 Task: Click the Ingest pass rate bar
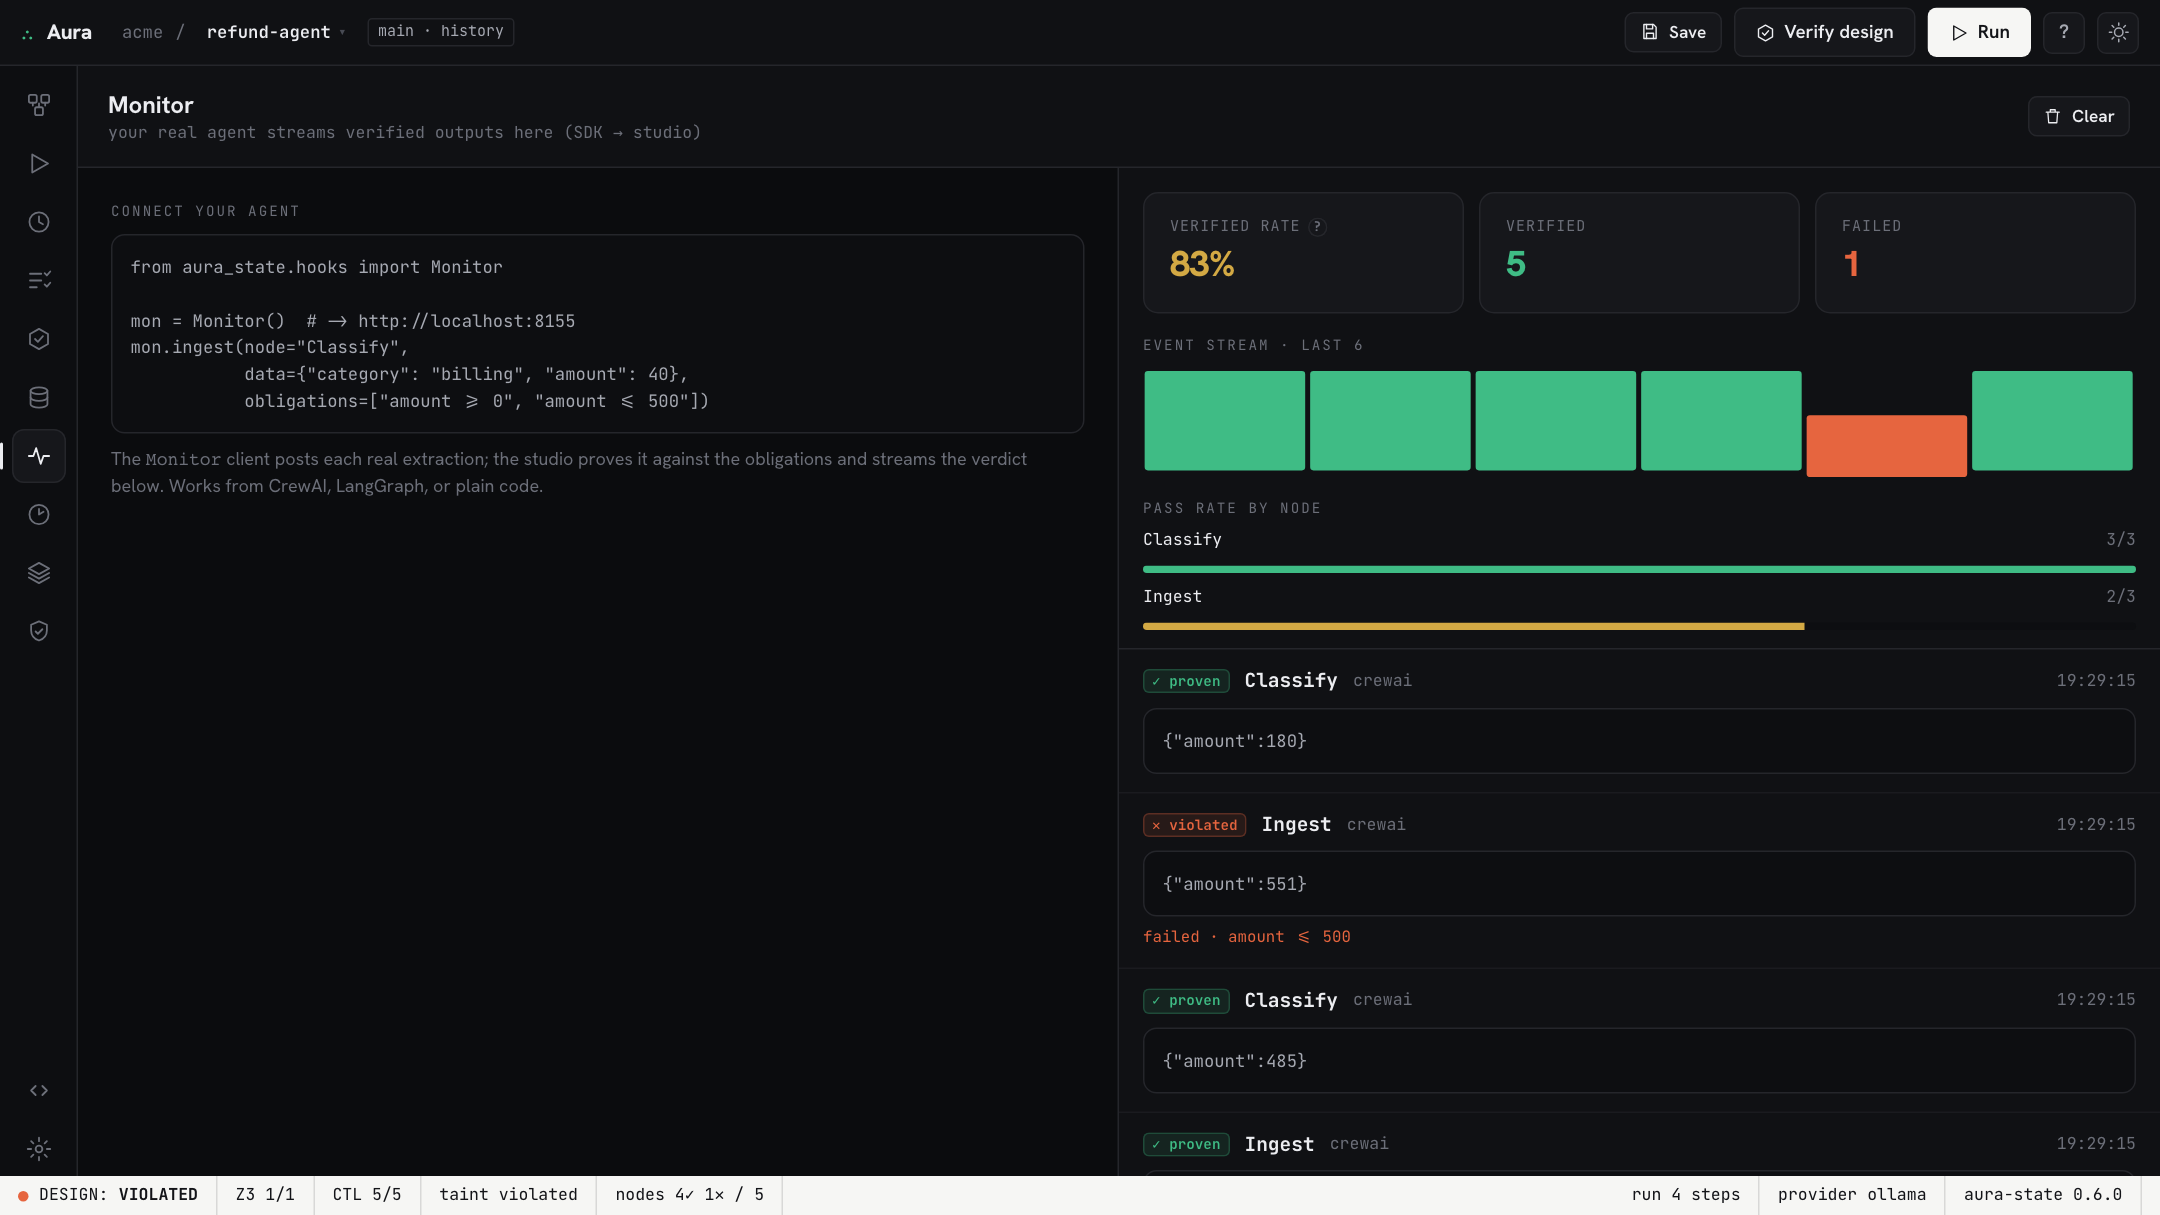click(x=1639, y=626)
